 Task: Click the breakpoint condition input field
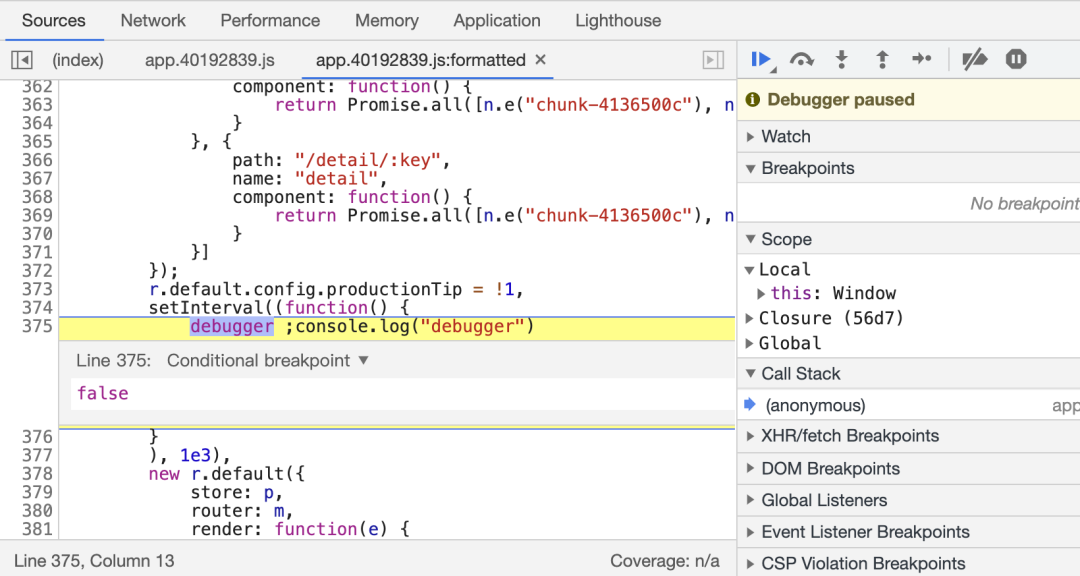[400, 394]
